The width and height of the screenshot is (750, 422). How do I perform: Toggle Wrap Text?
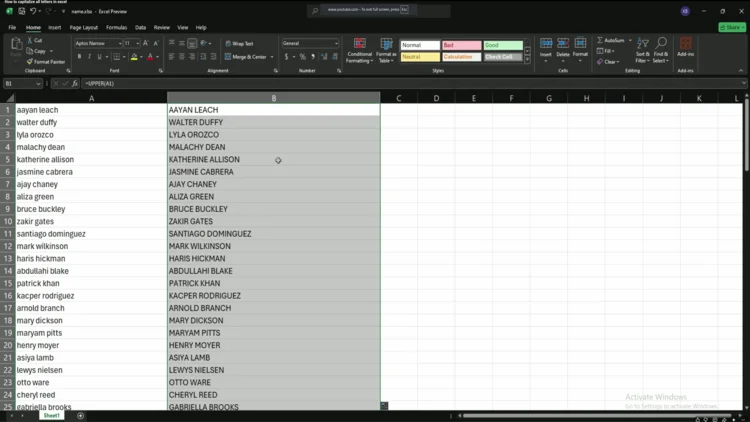[x=239, y=44]
